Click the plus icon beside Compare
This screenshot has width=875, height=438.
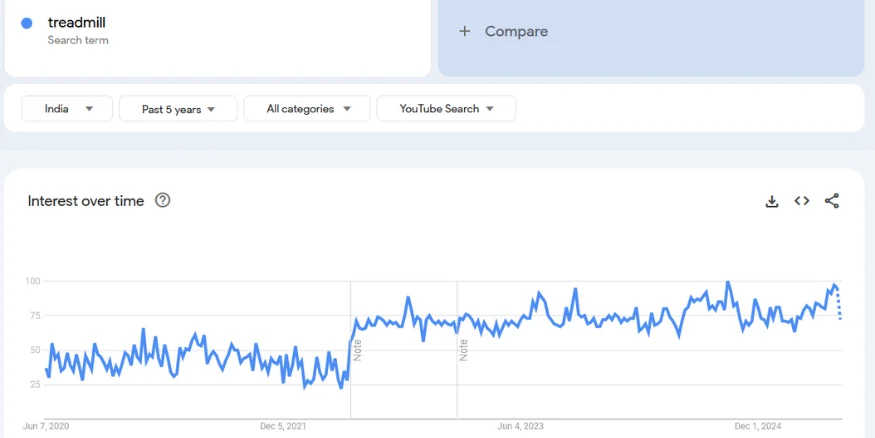[464, 31]
